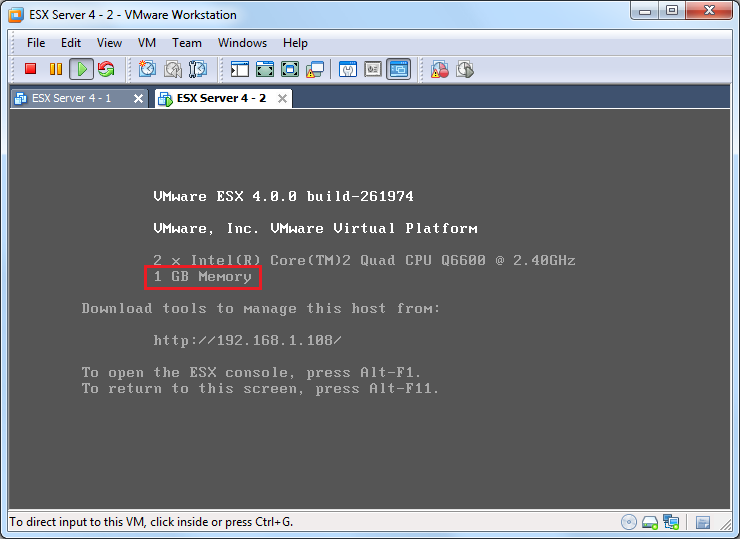The width and height of the screenshot is (740, 539).
Task: Click the network adapter status icon
Action: (x=671, y=522)
